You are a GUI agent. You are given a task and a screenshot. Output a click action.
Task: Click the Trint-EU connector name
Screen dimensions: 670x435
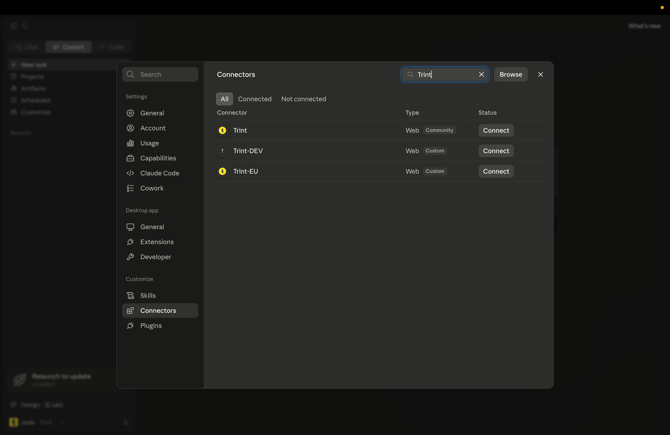(245, 171)
